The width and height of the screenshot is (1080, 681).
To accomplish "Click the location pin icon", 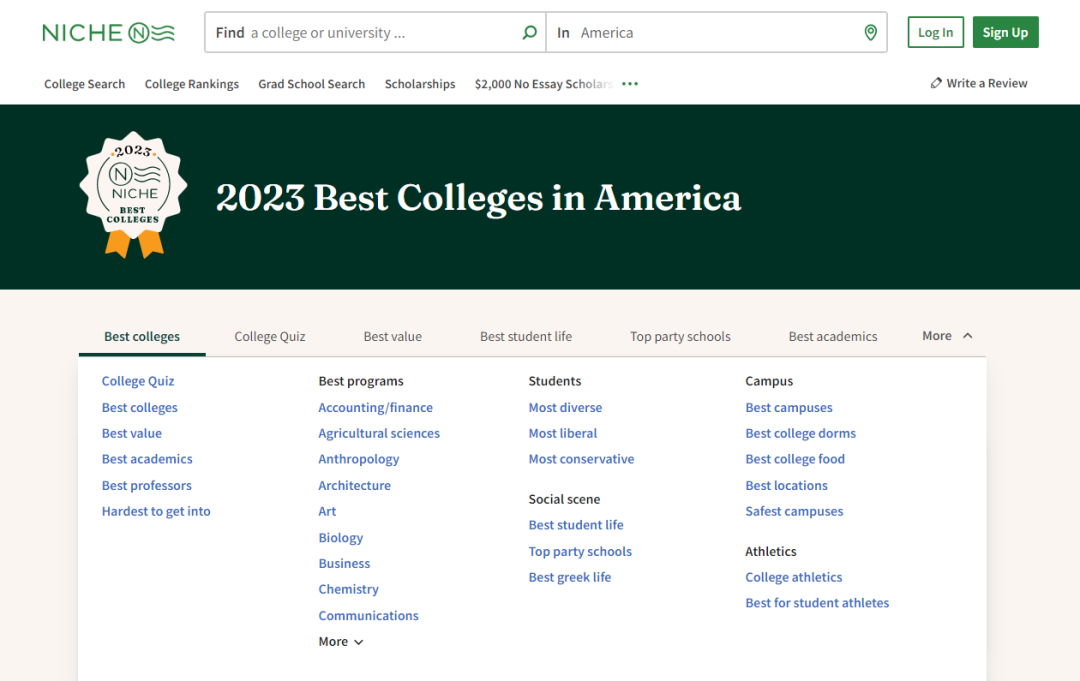I will [870, 33].
